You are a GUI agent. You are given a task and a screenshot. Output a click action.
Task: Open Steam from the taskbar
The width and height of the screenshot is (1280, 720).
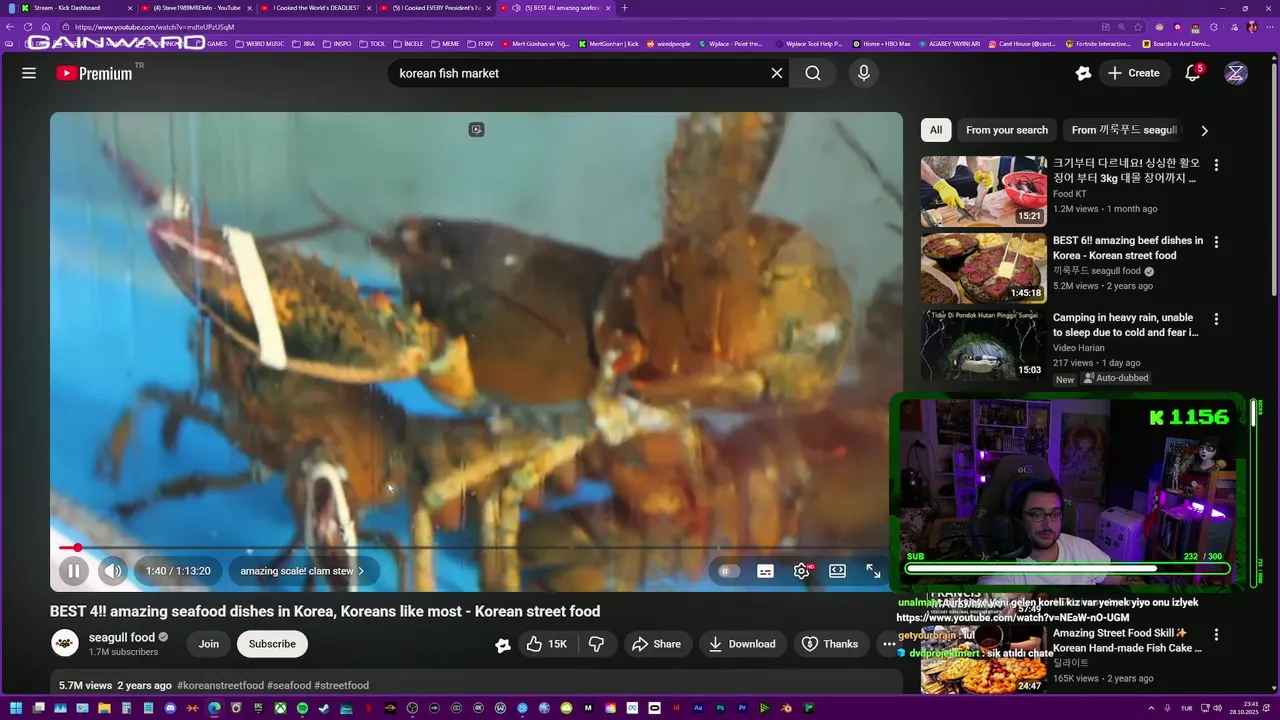(324, 708)
